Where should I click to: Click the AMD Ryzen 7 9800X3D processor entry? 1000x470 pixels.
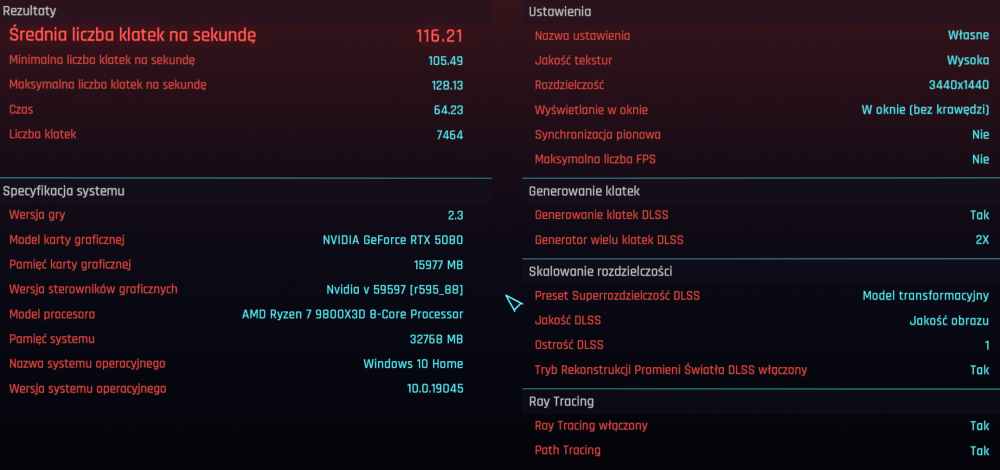352,314
